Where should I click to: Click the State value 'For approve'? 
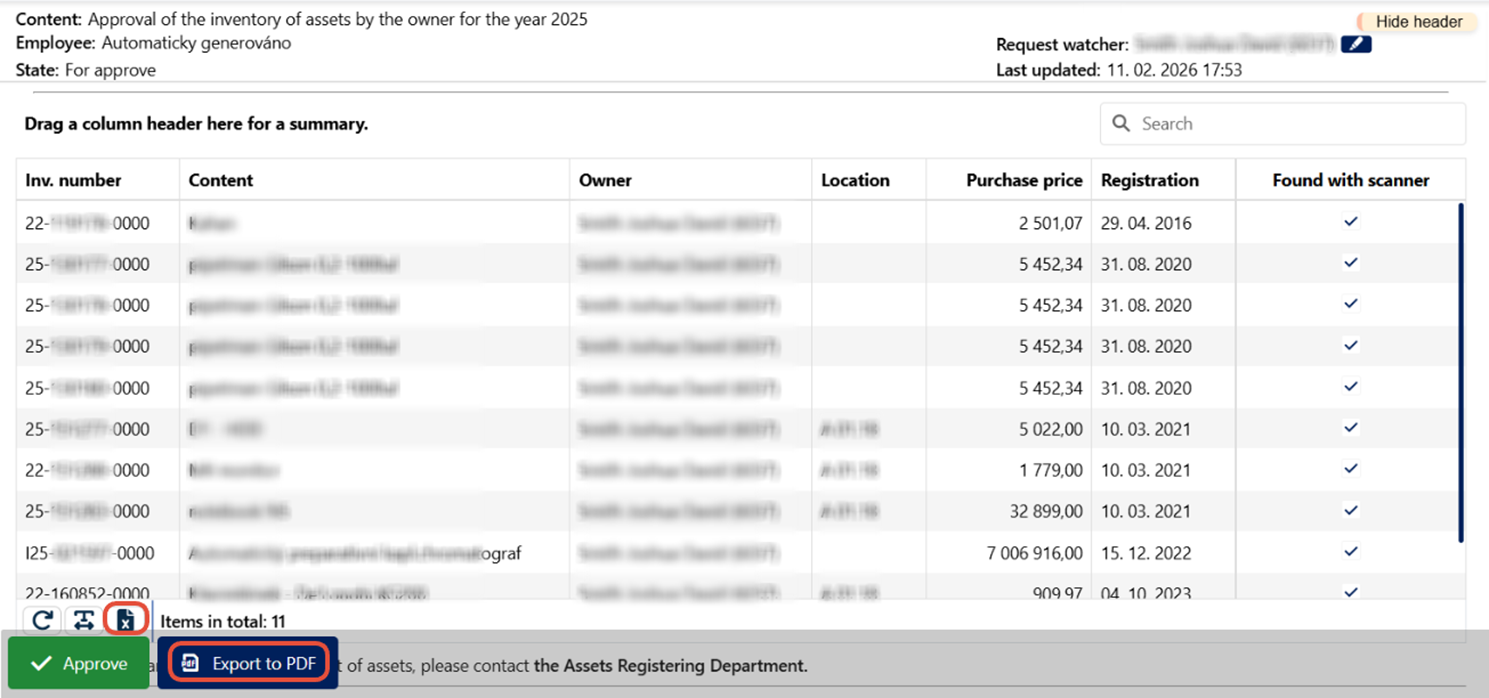pos(110,70)
